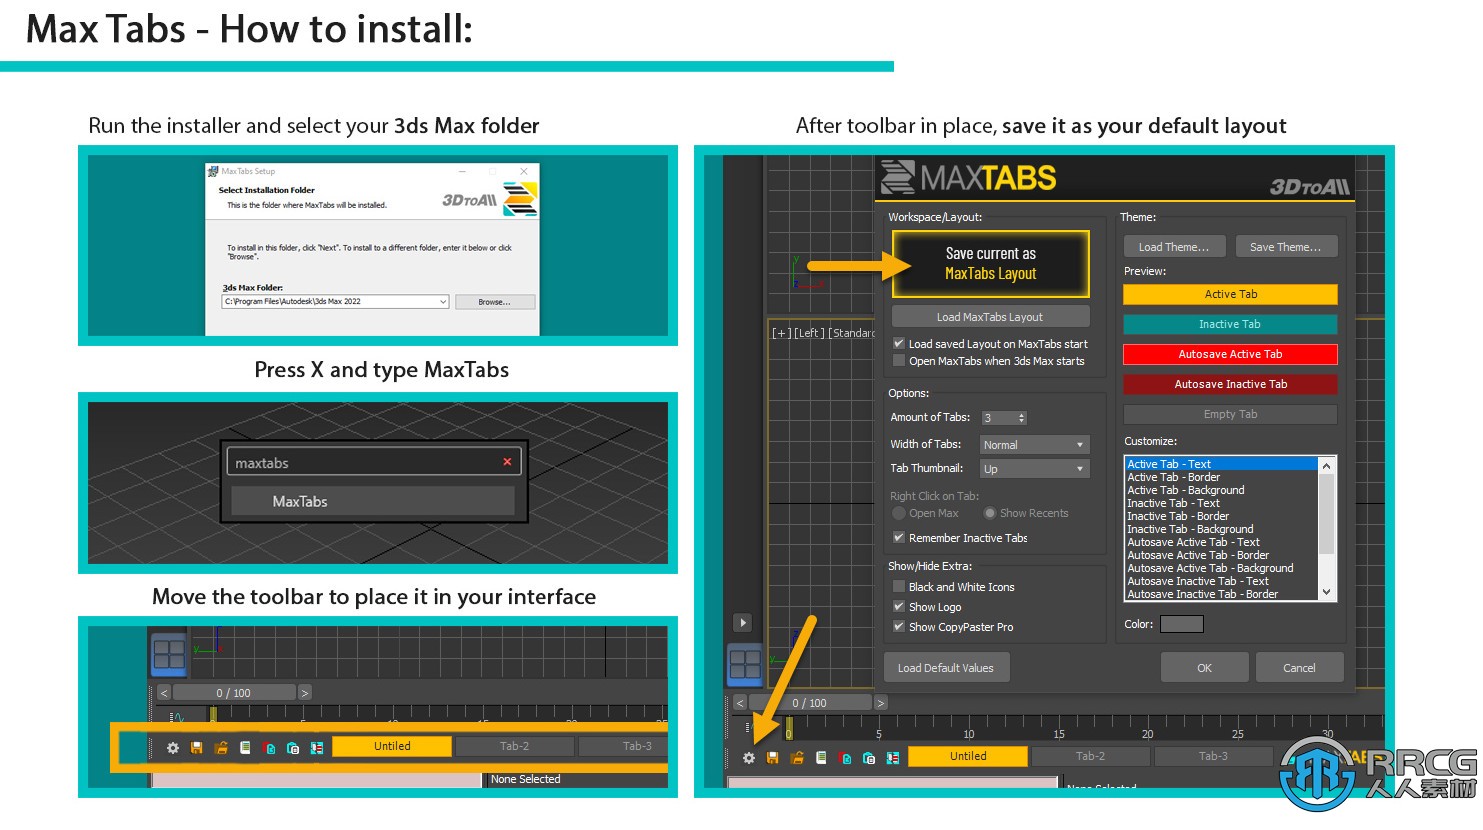Click viewport layout icon in 'Move the toolbar' image
1483x830 pixels.
[x=169, y=655]
